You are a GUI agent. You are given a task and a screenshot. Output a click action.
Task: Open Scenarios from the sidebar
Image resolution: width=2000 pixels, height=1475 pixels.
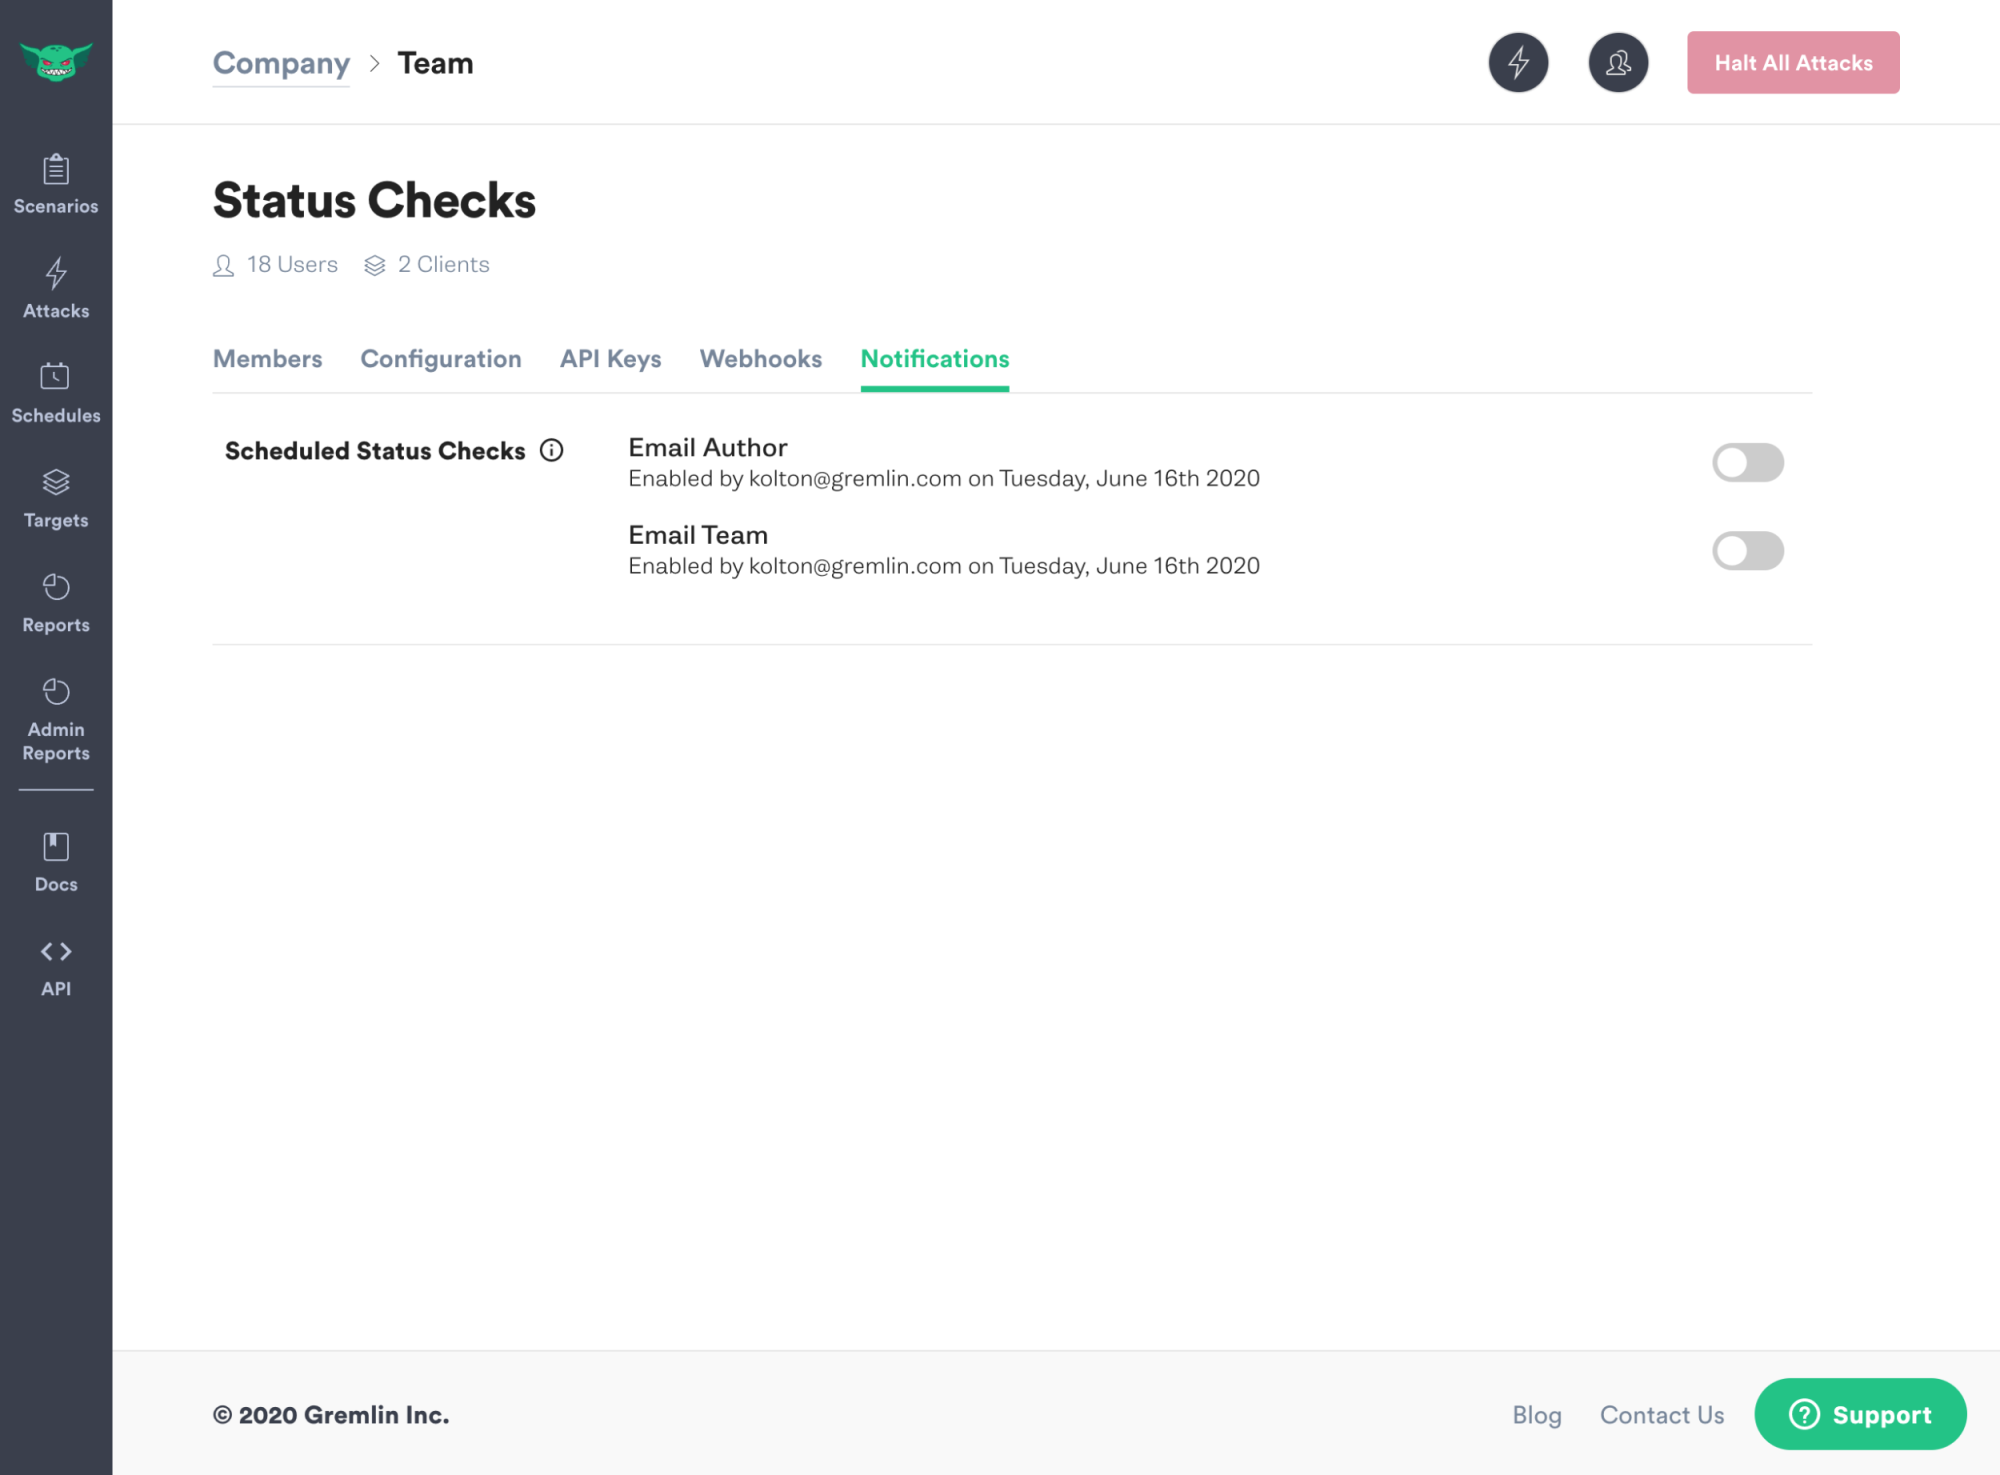pos(56,185)
